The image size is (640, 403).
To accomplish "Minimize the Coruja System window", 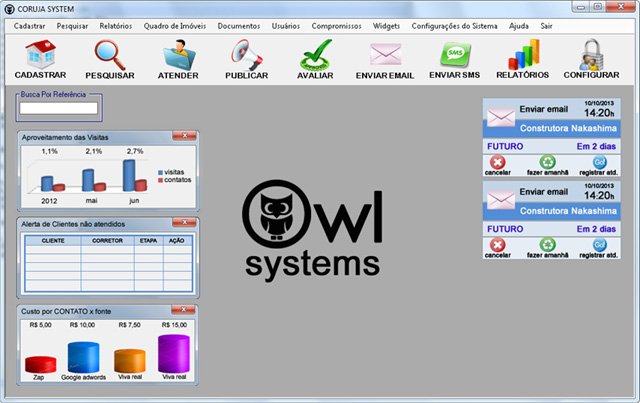I will tap(580, 7).
